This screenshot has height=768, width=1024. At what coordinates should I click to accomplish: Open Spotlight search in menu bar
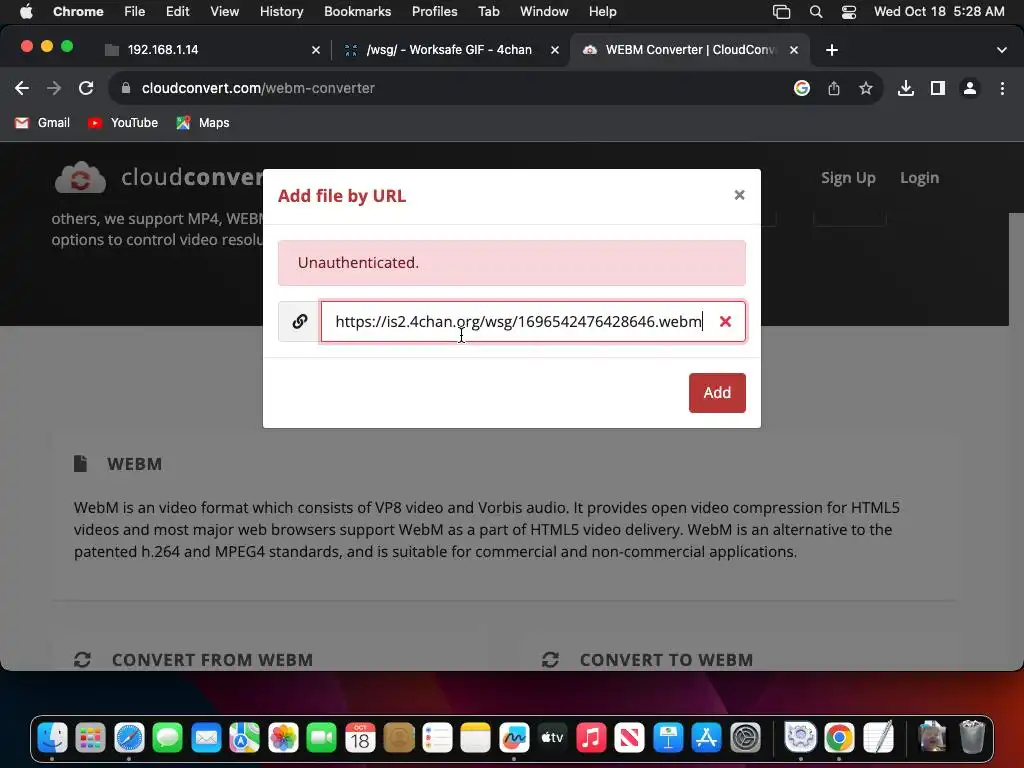pyautogui.click(x=816, y=11)
